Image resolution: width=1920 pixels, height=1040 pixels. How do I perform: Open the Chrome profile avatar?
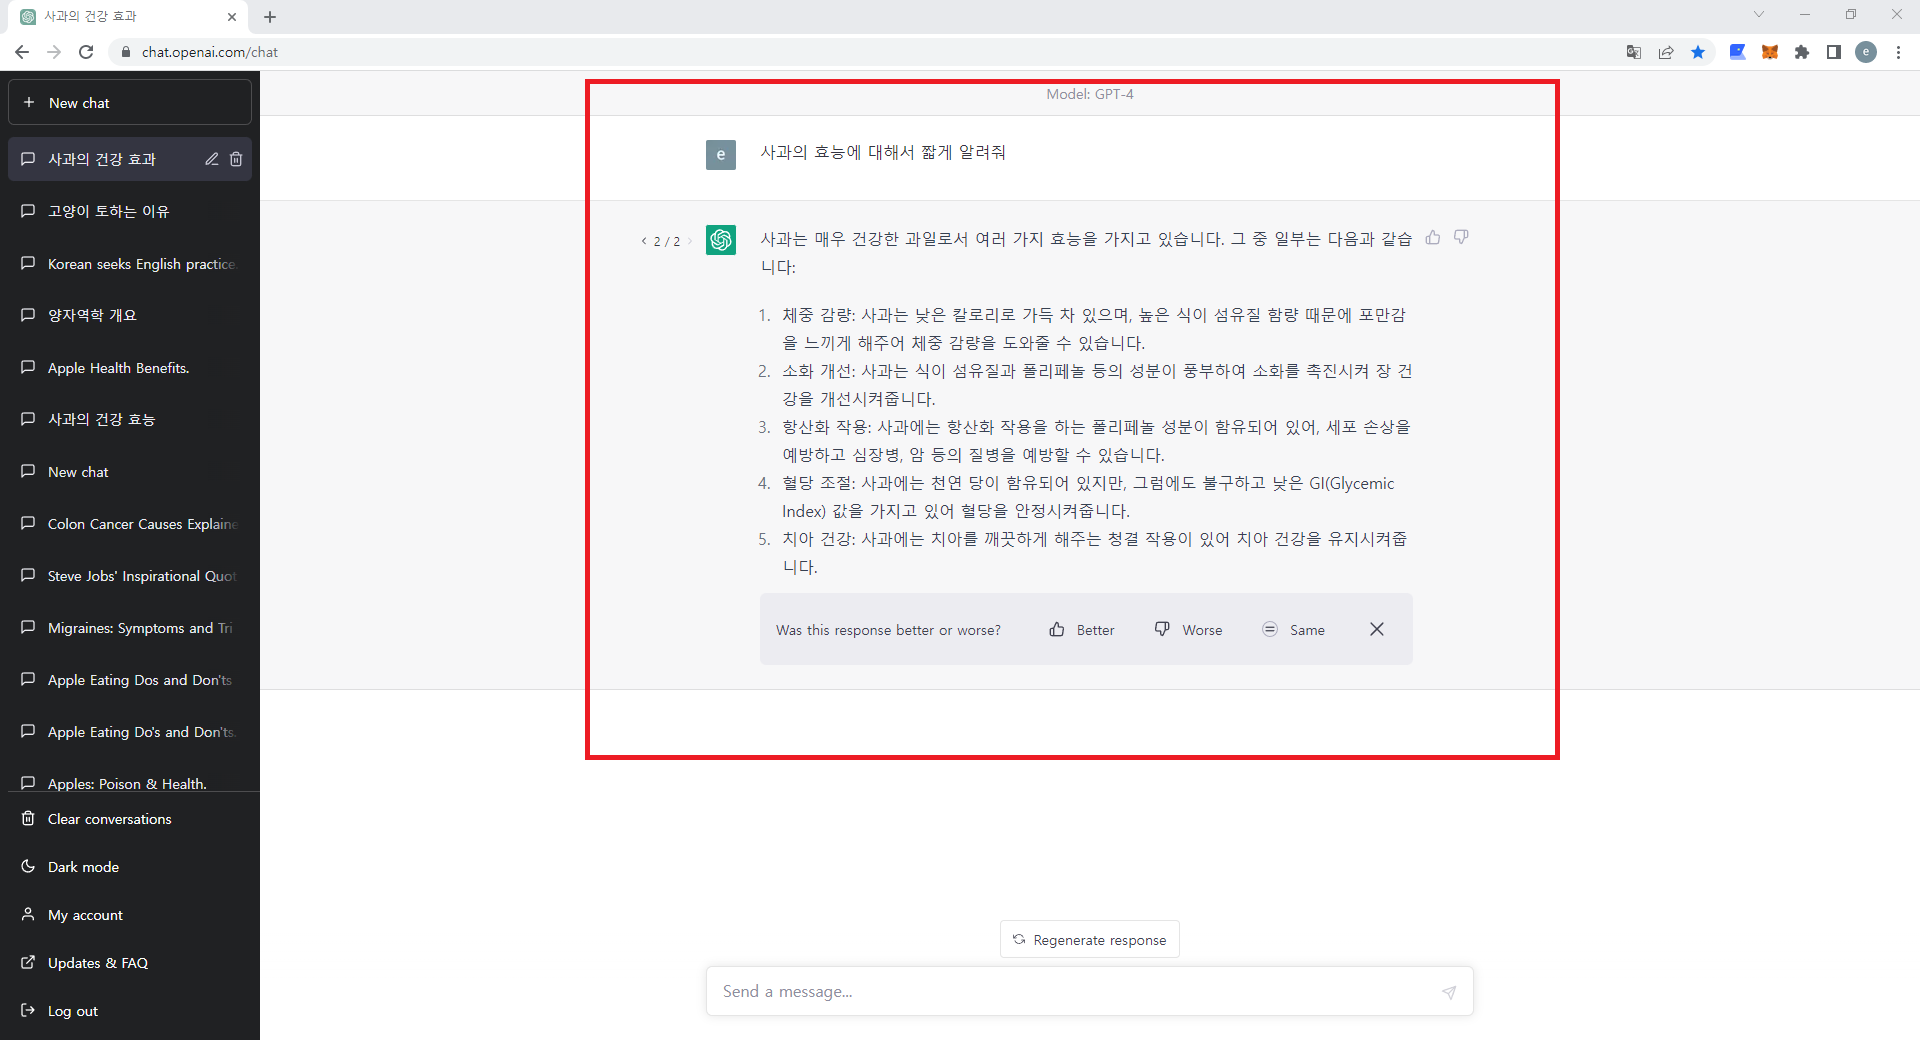[x=1866, y=52]
